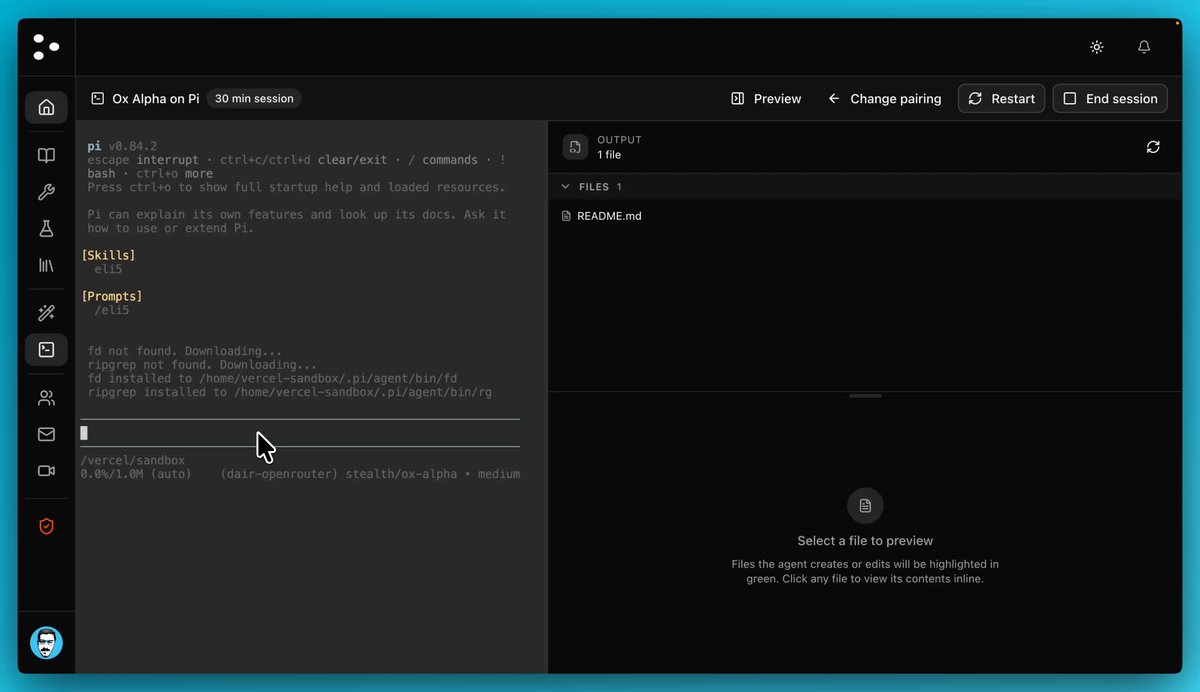Image resolution: width=1200 pixels, height=692 pixels.
Task: Click Change pairing
Action: click(x=885, y=99)
